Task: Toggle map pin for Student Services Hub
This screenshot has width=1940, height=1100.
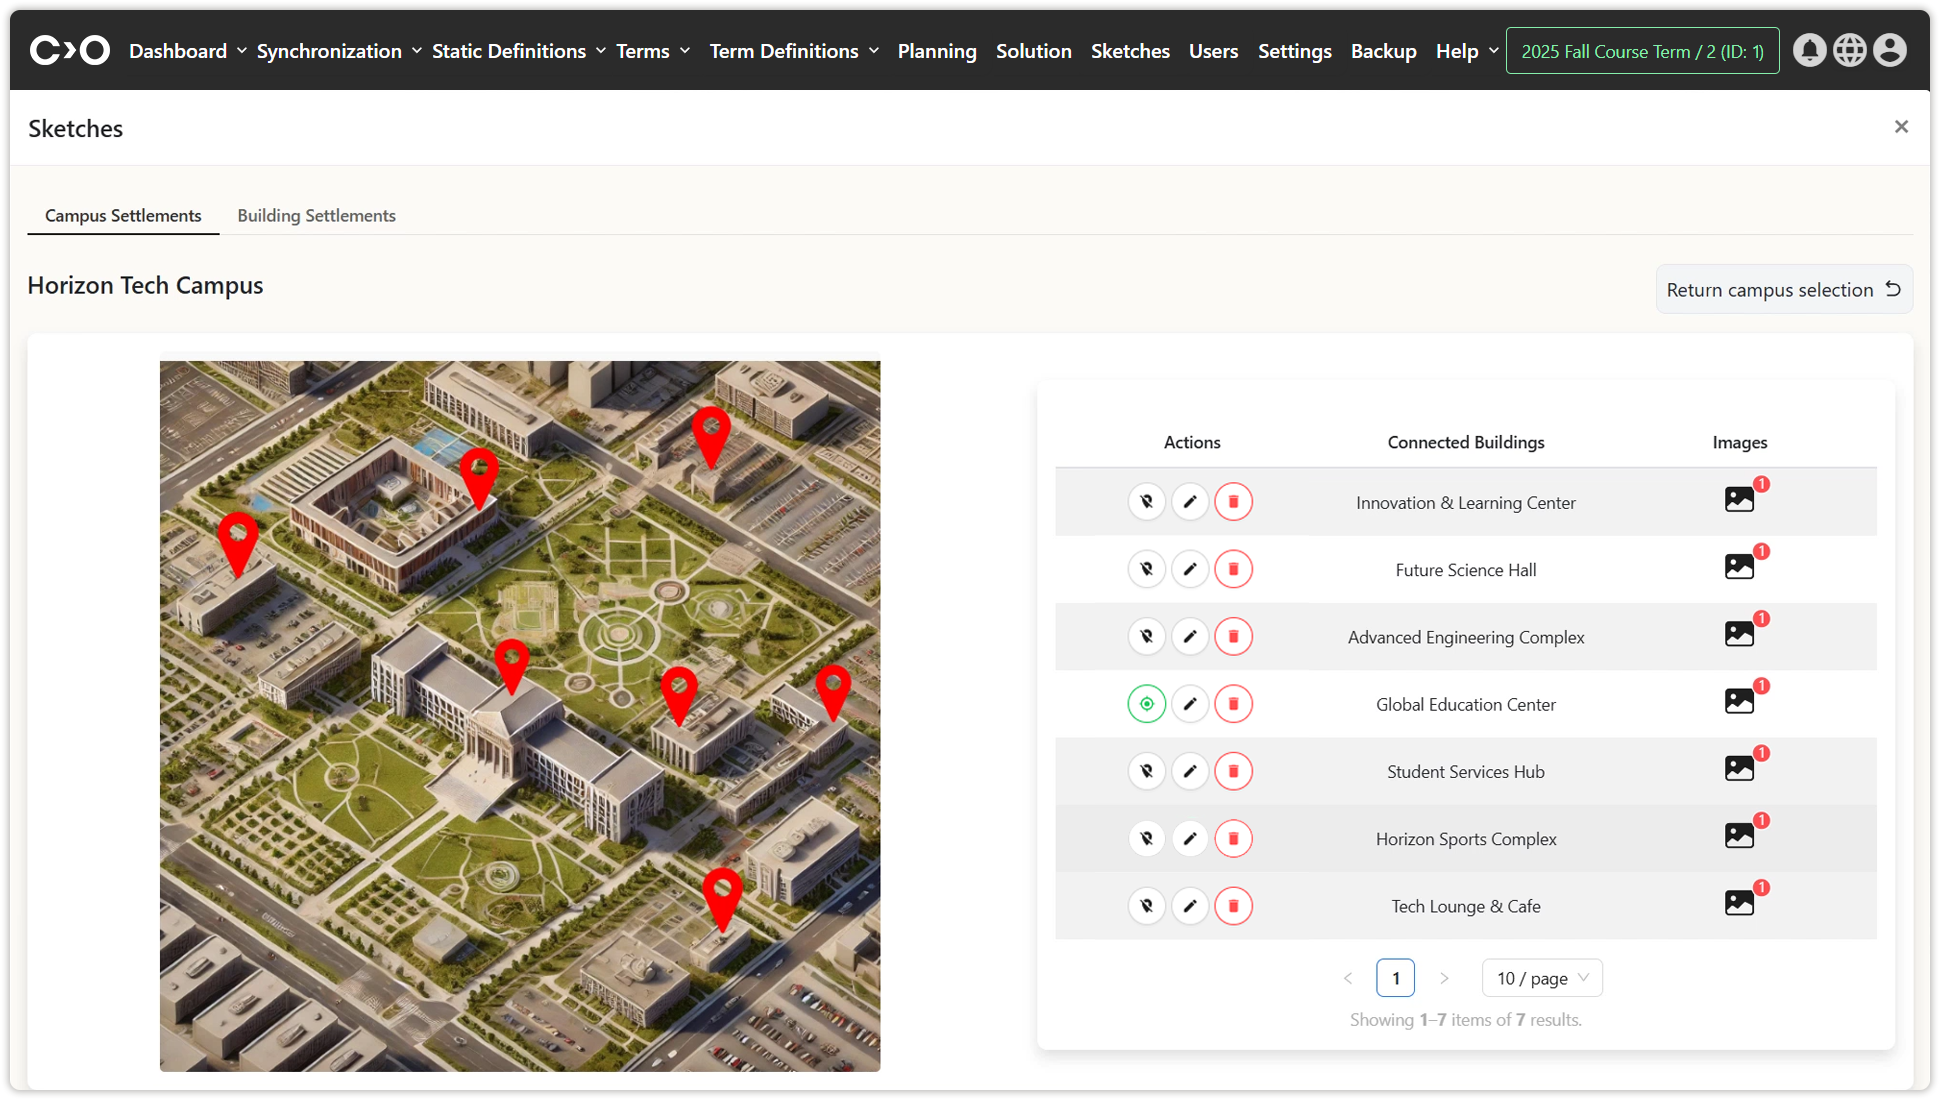Action: coord(1147,771)
